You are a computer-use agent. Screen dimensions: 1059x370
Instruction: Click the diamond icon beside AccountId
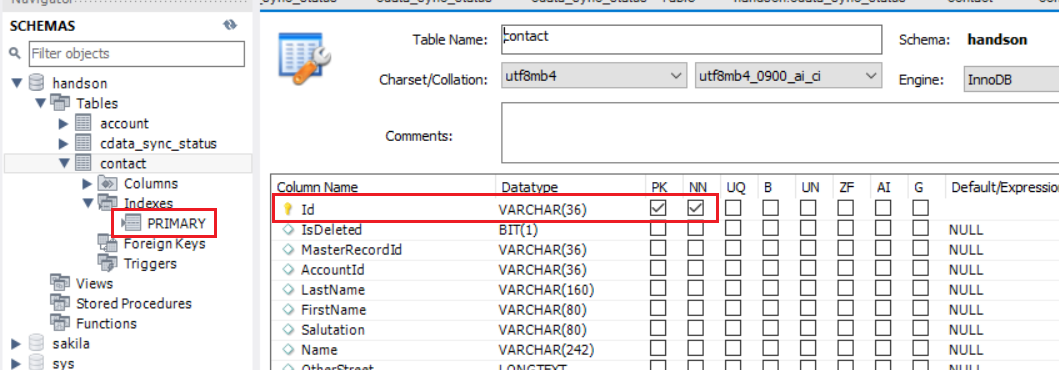coord(287,269)
